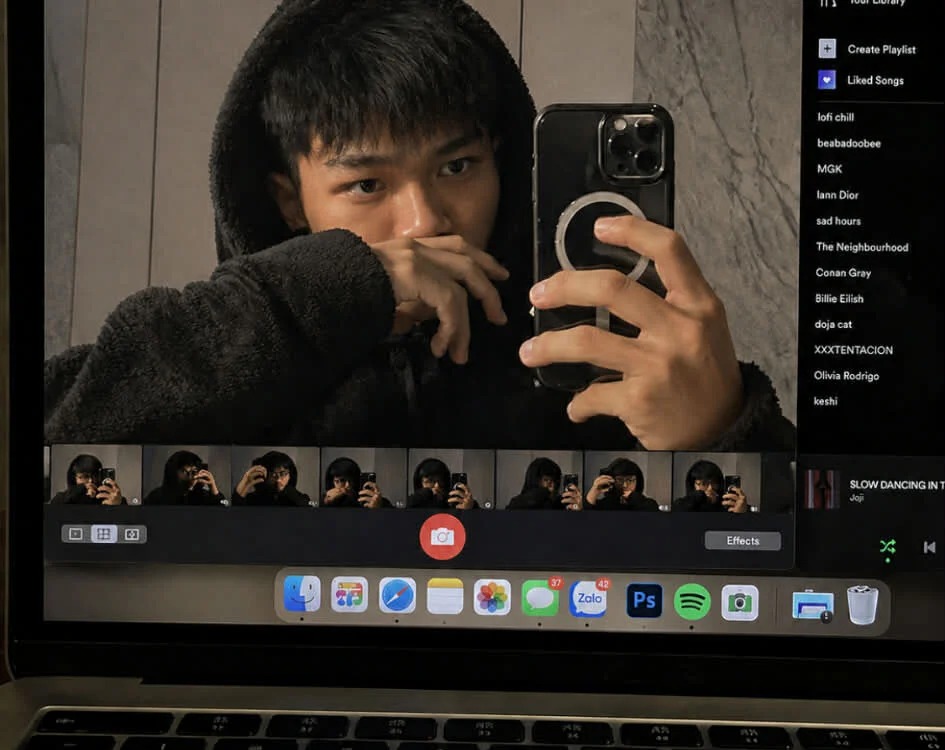The width and height of the screenshot is (945, 750).
Task: Click the Spotify icon in the Dock
Action: pyautogui.click(x=692, y=602)
